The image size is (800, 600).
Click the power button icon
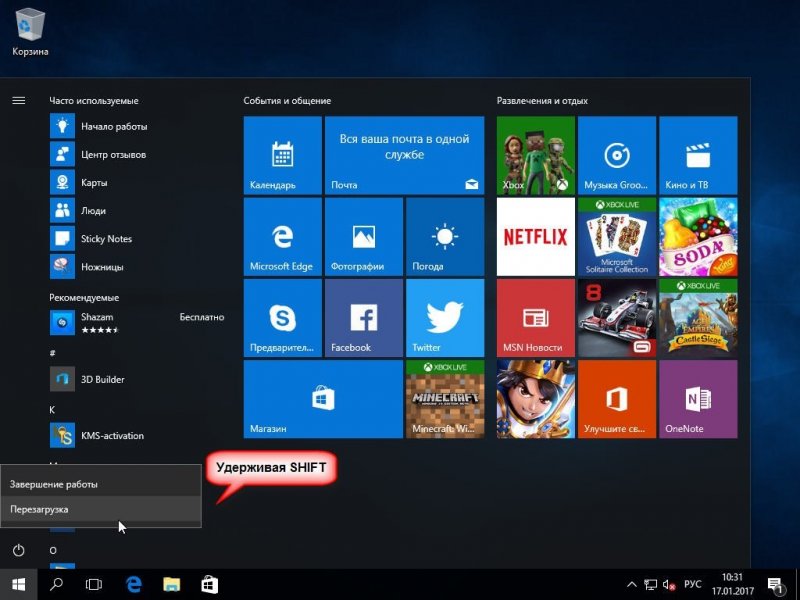click(x=19, y=551)
